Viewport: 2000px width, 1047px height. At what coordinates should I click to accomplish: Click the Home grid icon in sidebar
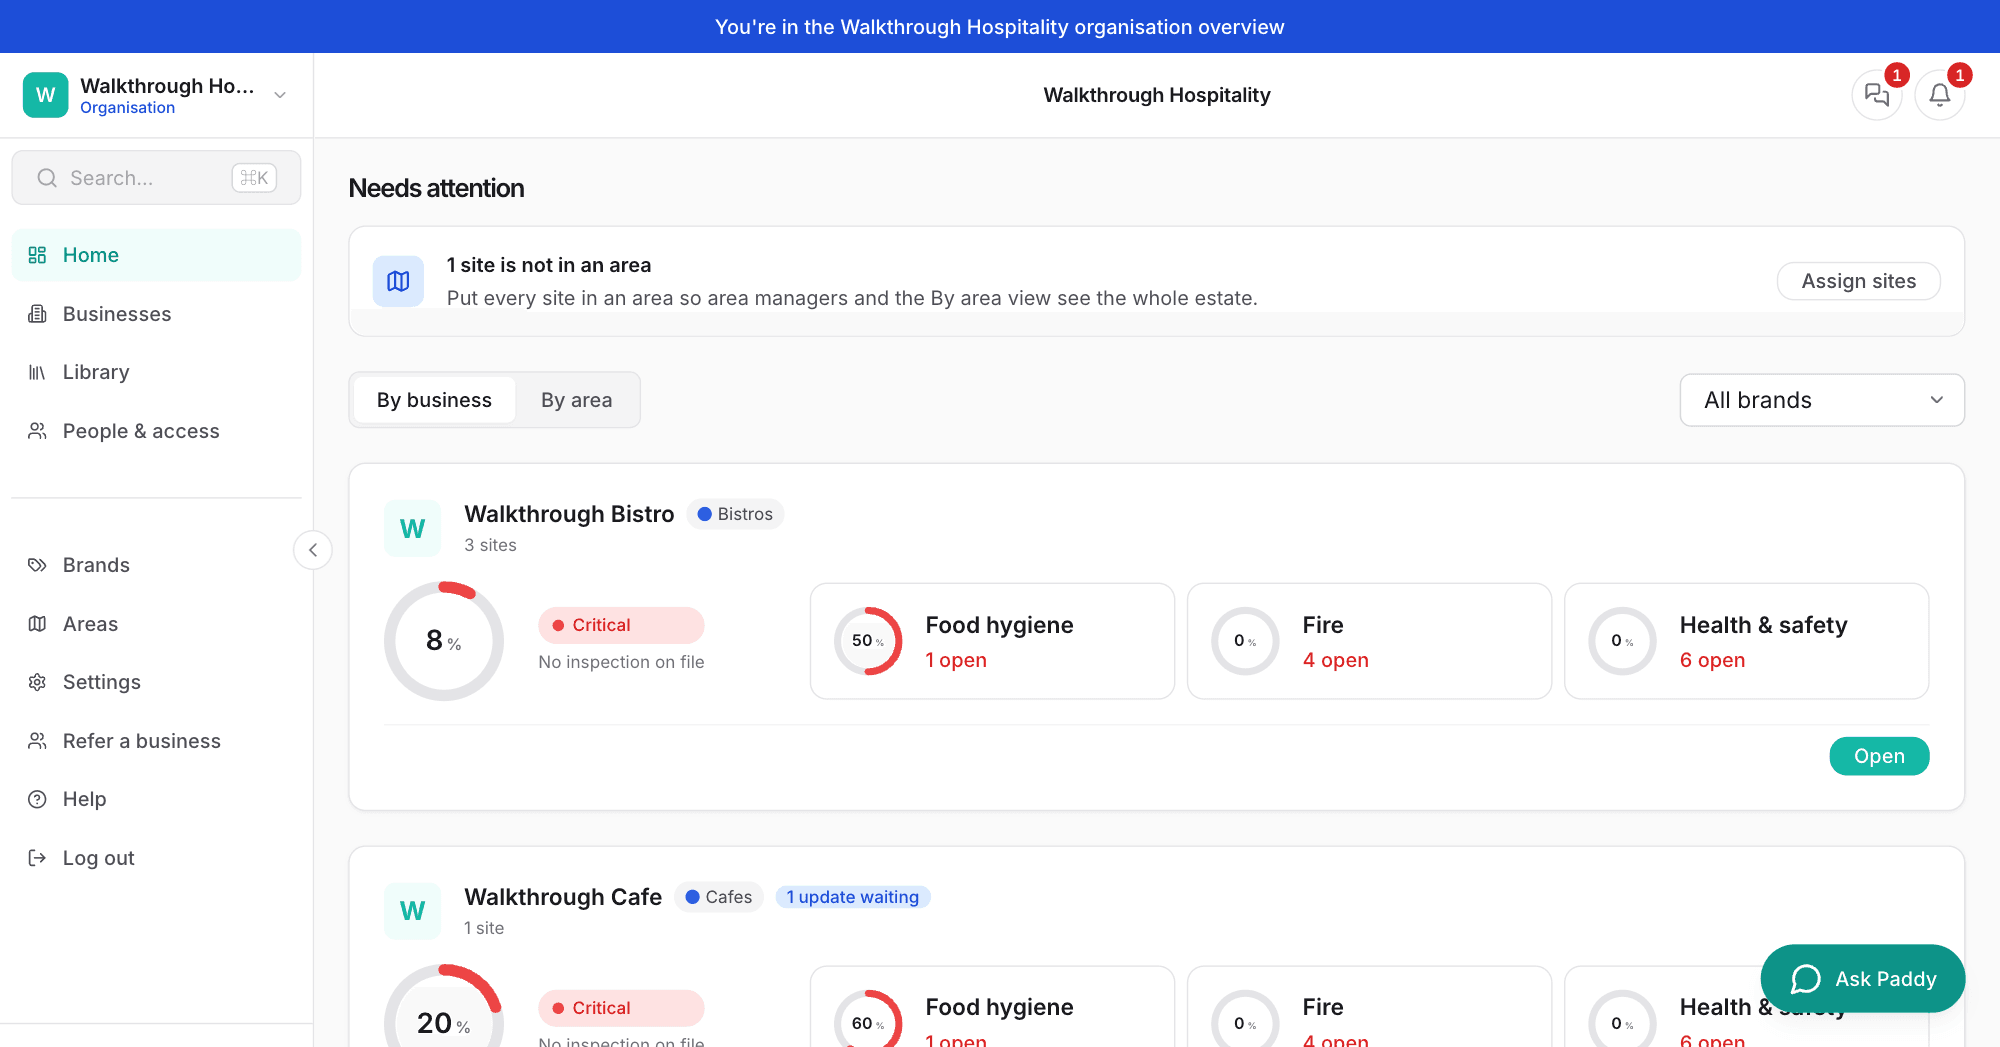tap(37, 255)
